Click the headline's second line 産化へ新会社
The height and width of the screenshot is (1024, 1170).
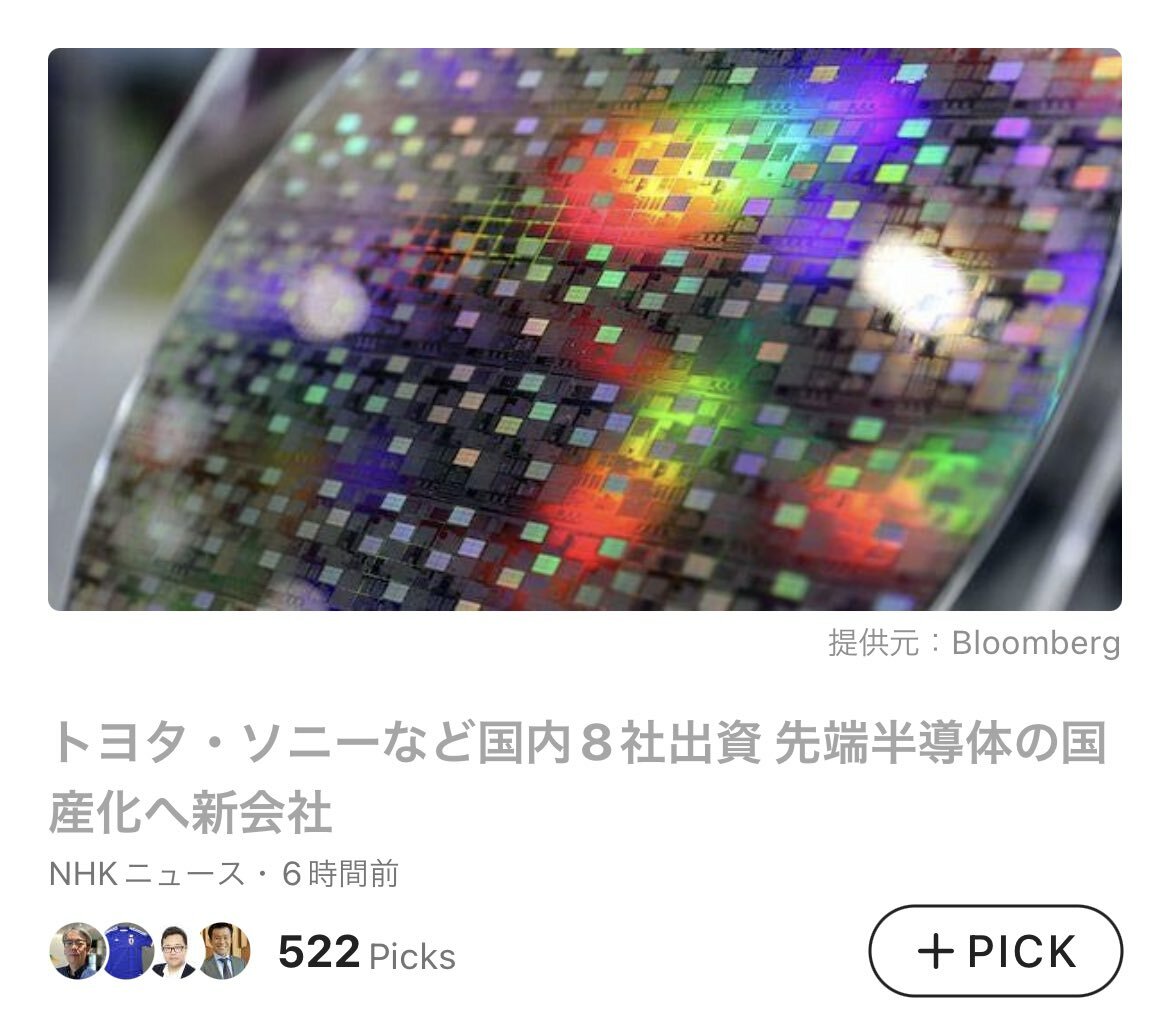(x=190, y=812)
